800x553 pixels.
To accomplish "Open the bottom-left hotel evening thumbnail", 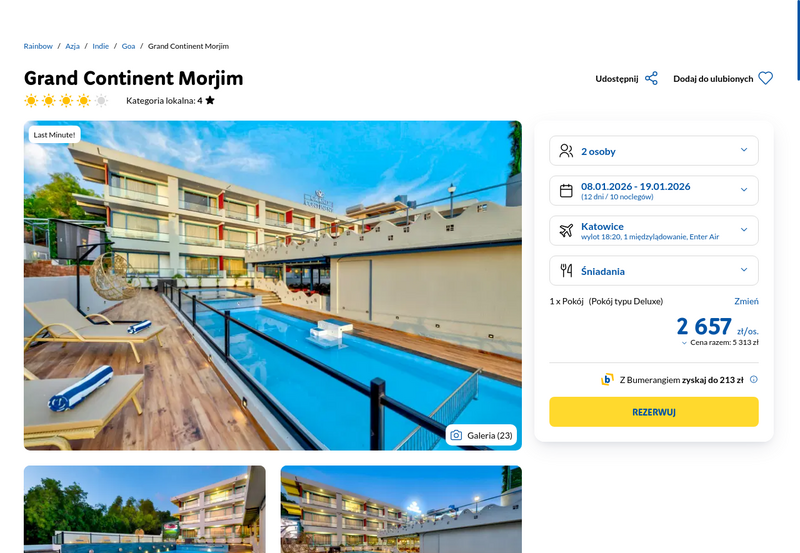I will (x=145, y=509).
